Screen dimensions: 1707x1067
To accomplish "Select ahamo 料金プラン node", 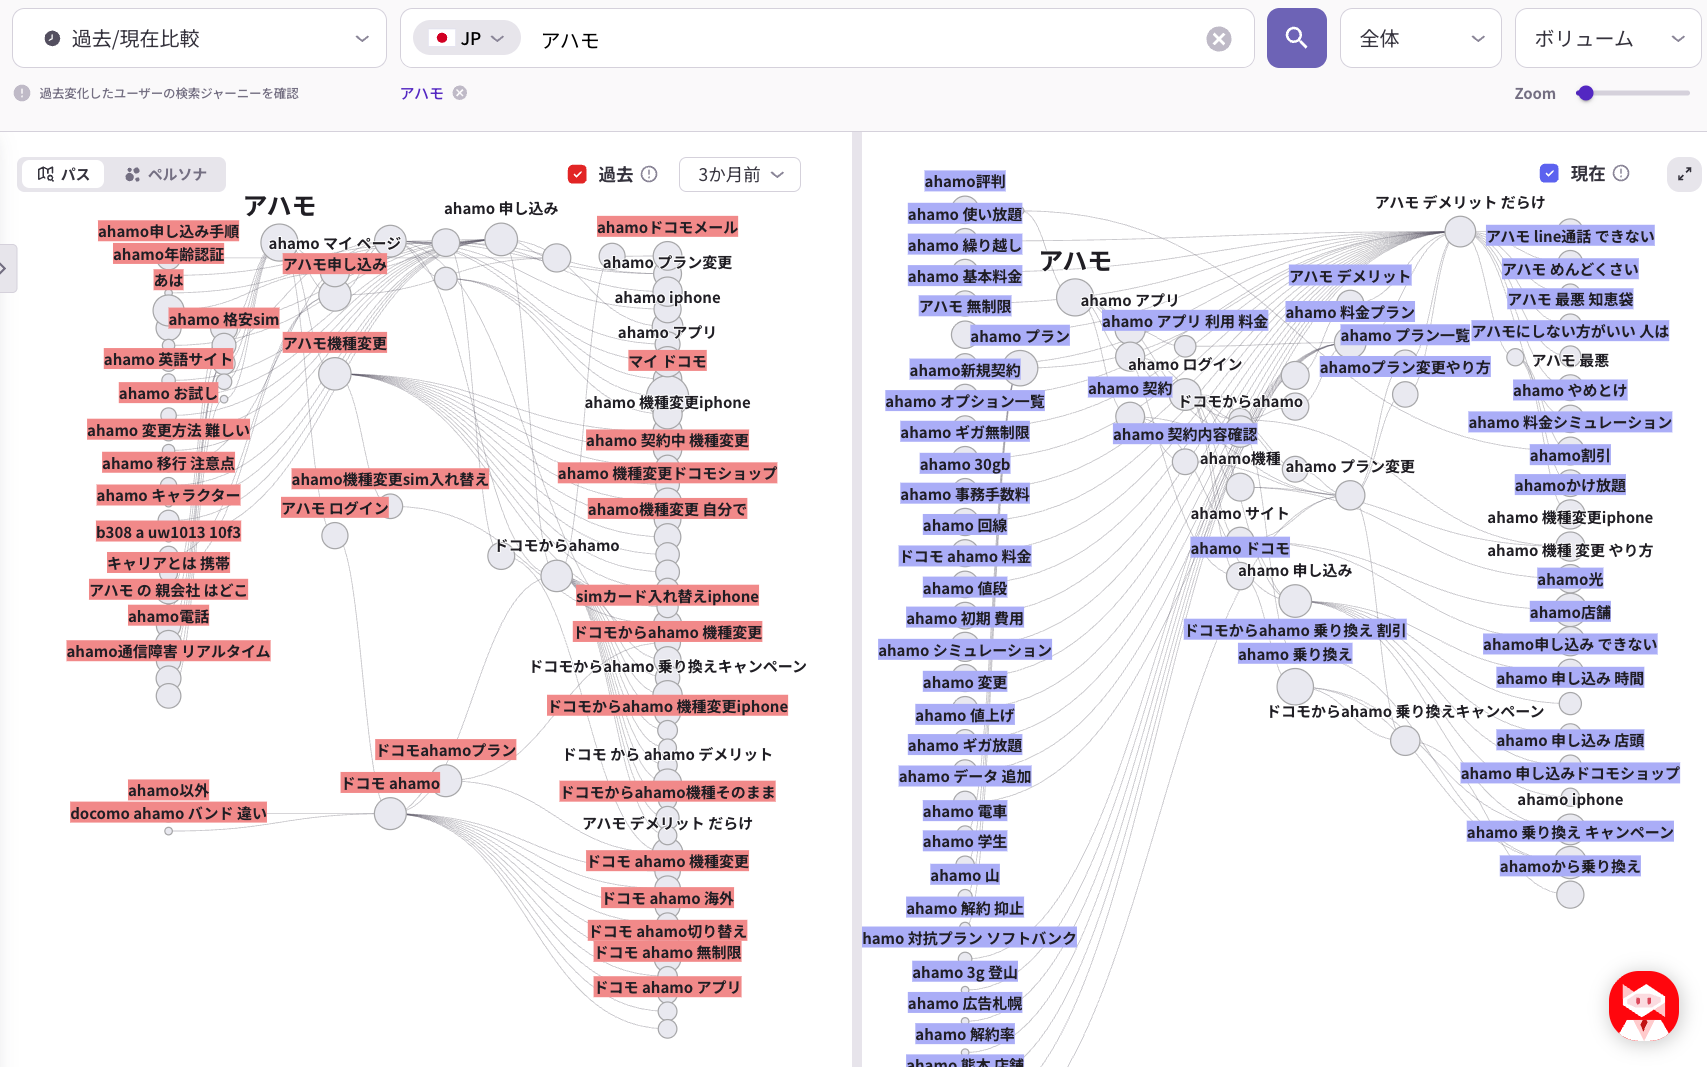I will [x=1349, y=312].
